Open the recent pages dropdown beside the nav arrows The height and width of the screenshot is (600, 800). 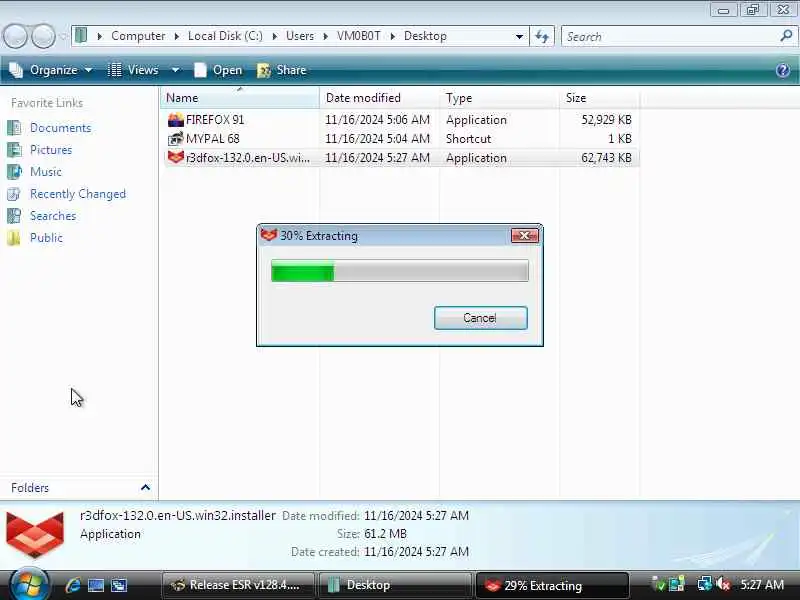point(63,36)
